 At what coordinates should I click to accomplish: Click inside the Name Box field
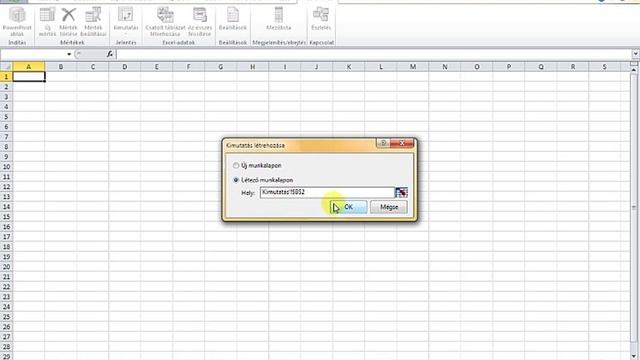tap(33, 54)
